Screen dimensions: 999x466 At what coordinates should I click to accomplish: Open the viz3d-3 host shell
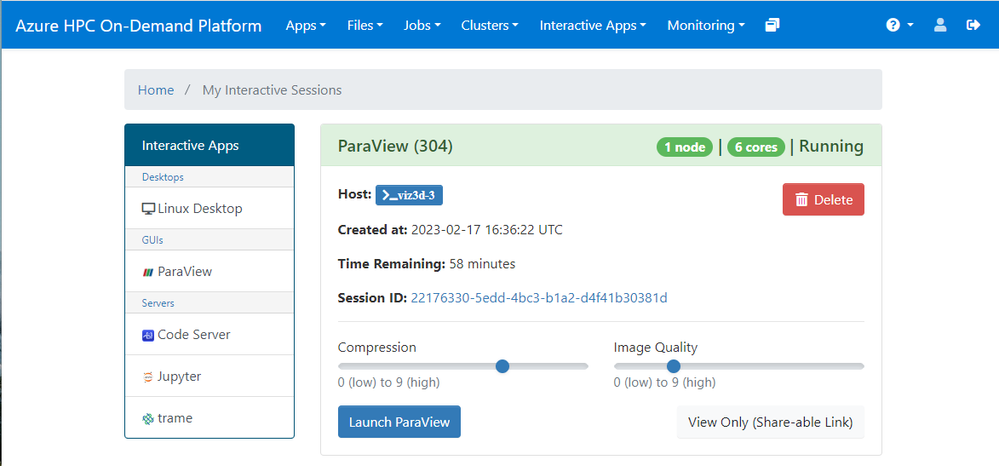[409, 194]
